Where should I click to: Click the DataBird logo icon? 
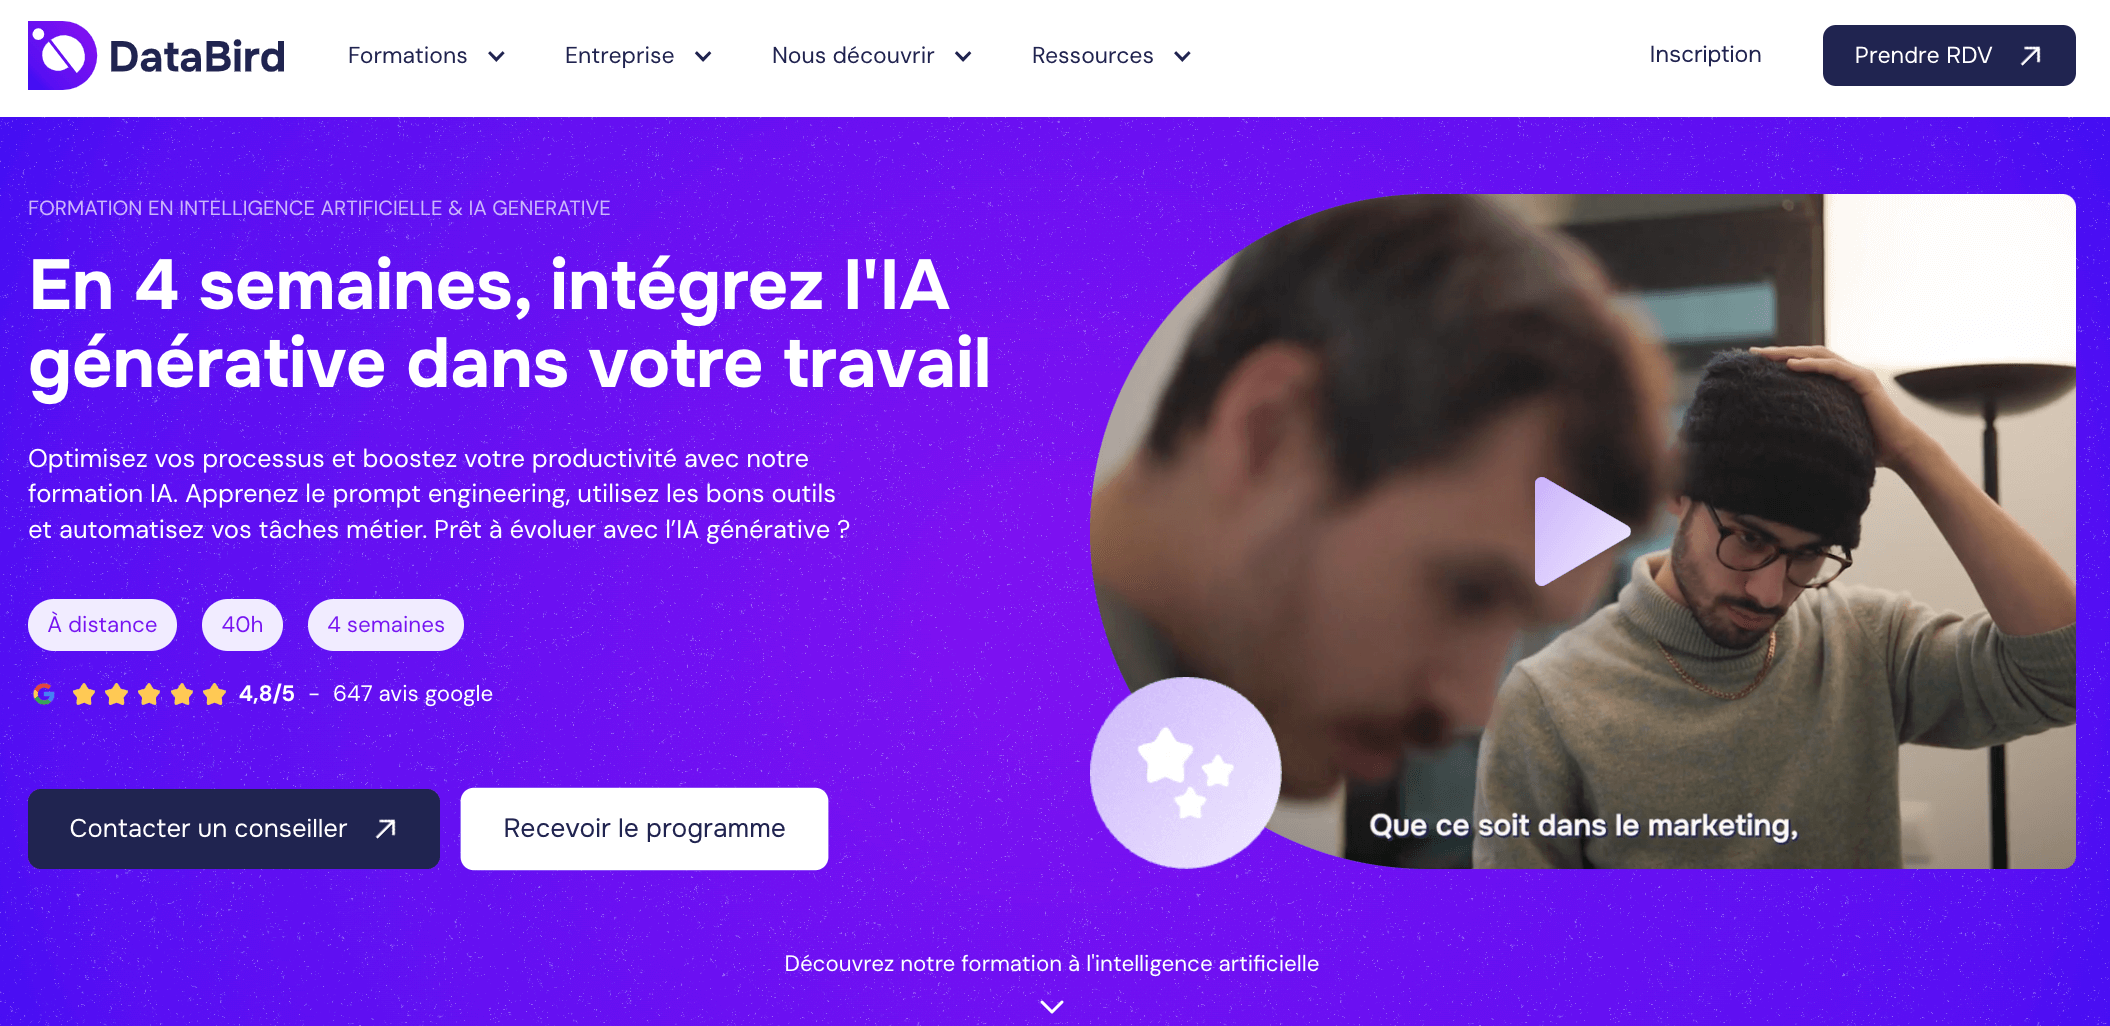[62, 55]
